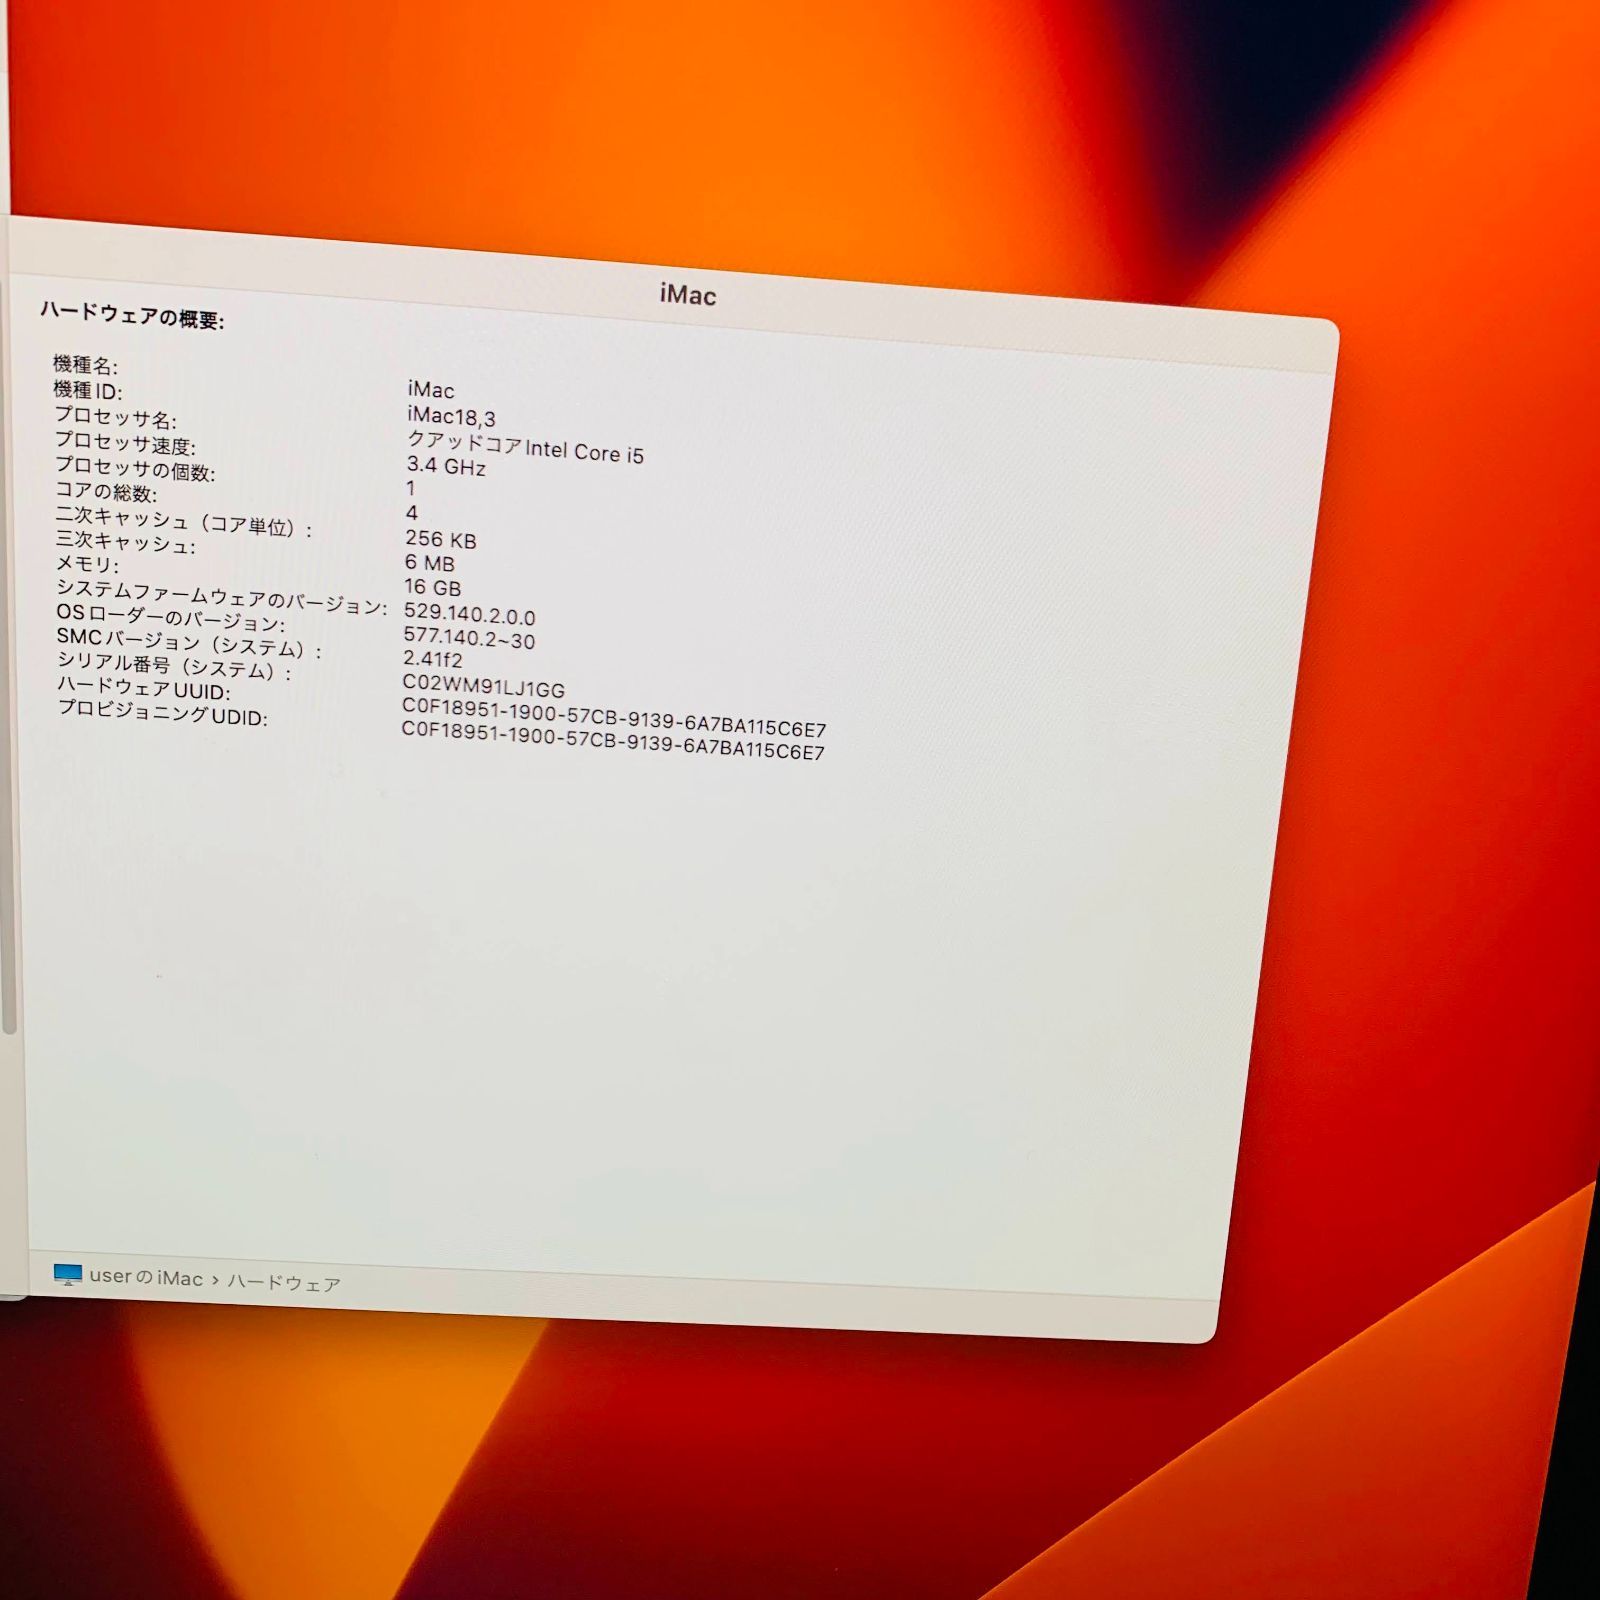This screenshot has width=1600, height=1600.
Task: Click the 'iMac' window title
Action: (688, 295)
